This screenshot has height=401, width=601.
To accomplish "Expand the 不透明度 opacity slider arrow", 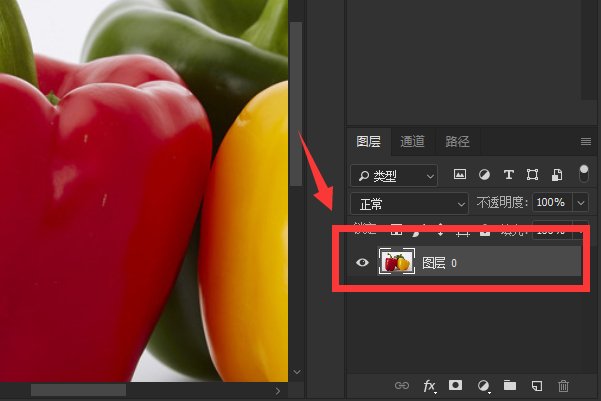I will 581,203.
